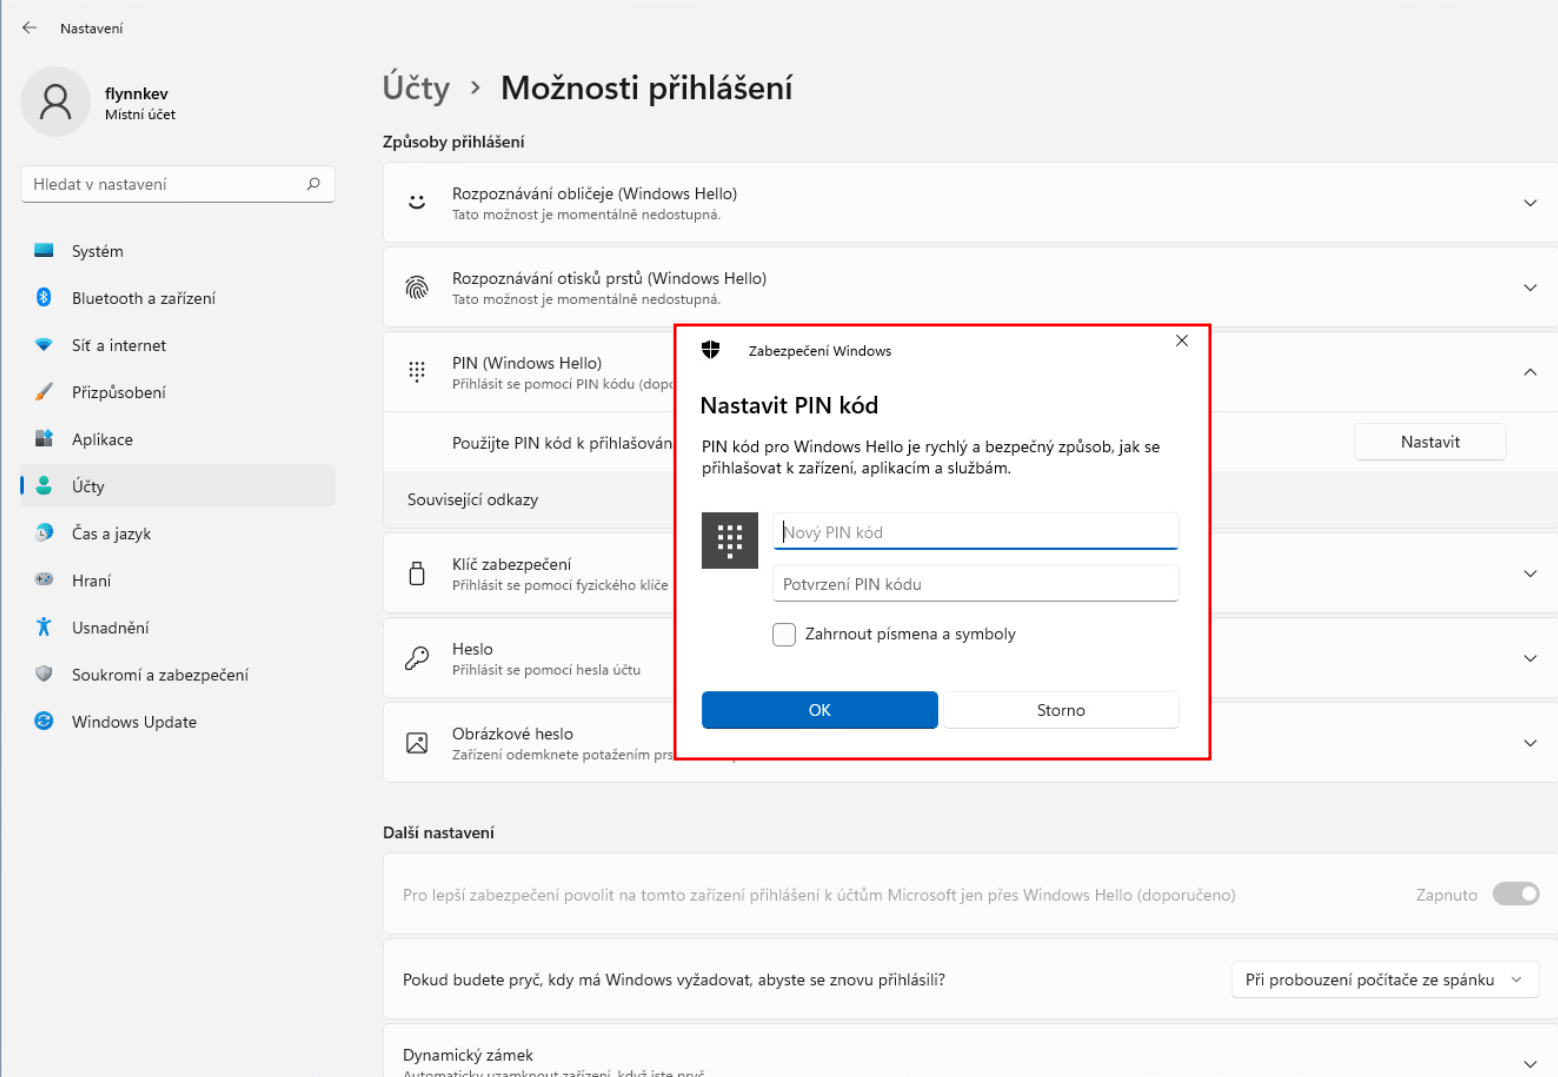Screen dimensions: 1558x1077
Task: Click Storno to cancel PIN setup
Action: point(1060,710)
